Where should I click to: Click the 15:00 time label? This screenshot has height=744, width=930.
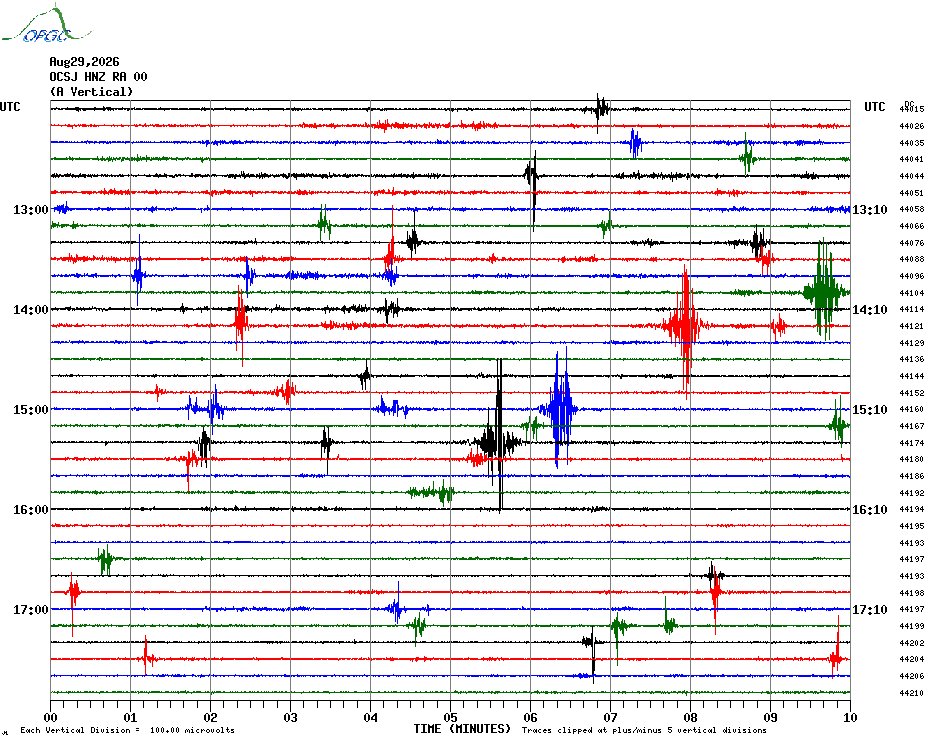point(31,410)
